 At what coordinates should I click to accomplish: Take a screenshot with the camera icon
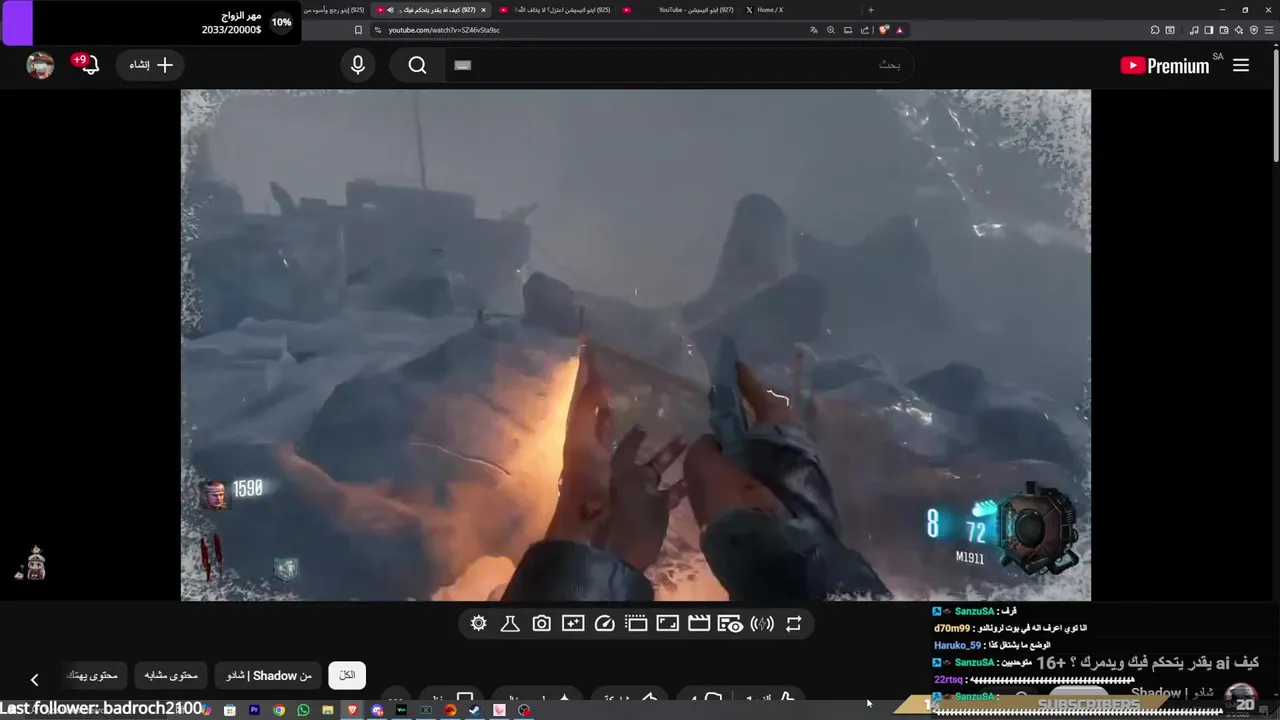[541, 624]
